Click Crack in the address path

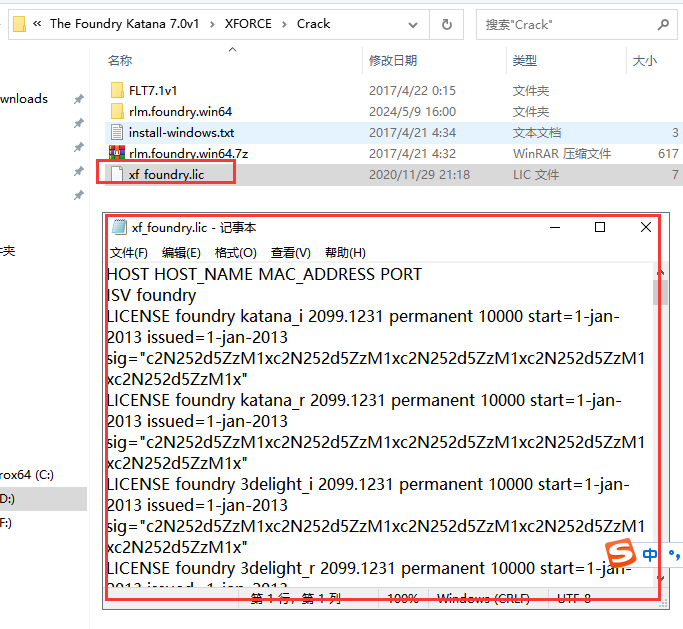pyautogui.click(x=313, y=24)
